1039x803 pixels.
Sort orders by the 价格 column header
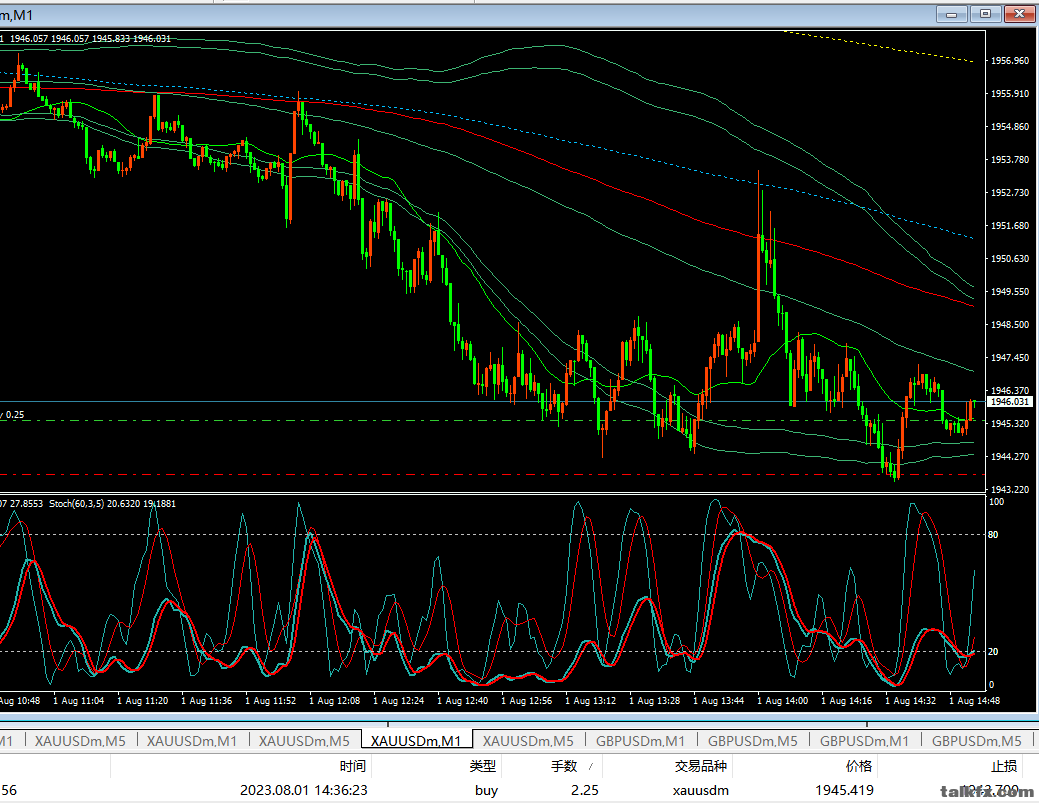pyautogui.click(x=859, y=766)
